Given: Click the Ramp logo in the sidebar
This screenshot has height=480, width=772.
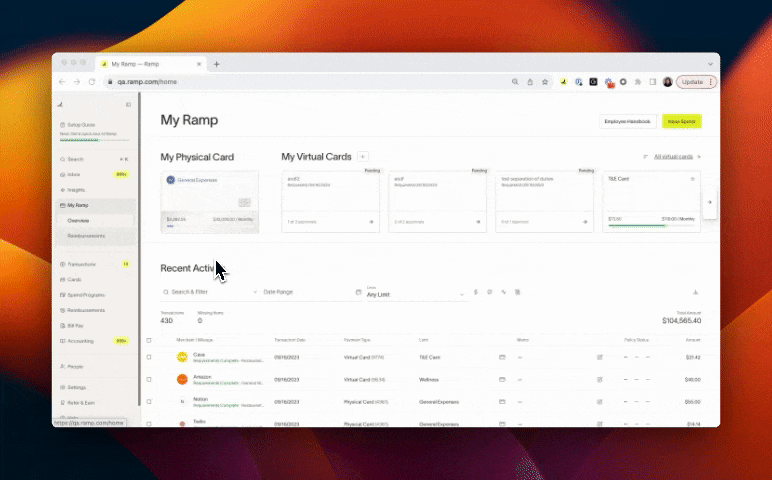Looking at the screenshot, I should point(61,104).
